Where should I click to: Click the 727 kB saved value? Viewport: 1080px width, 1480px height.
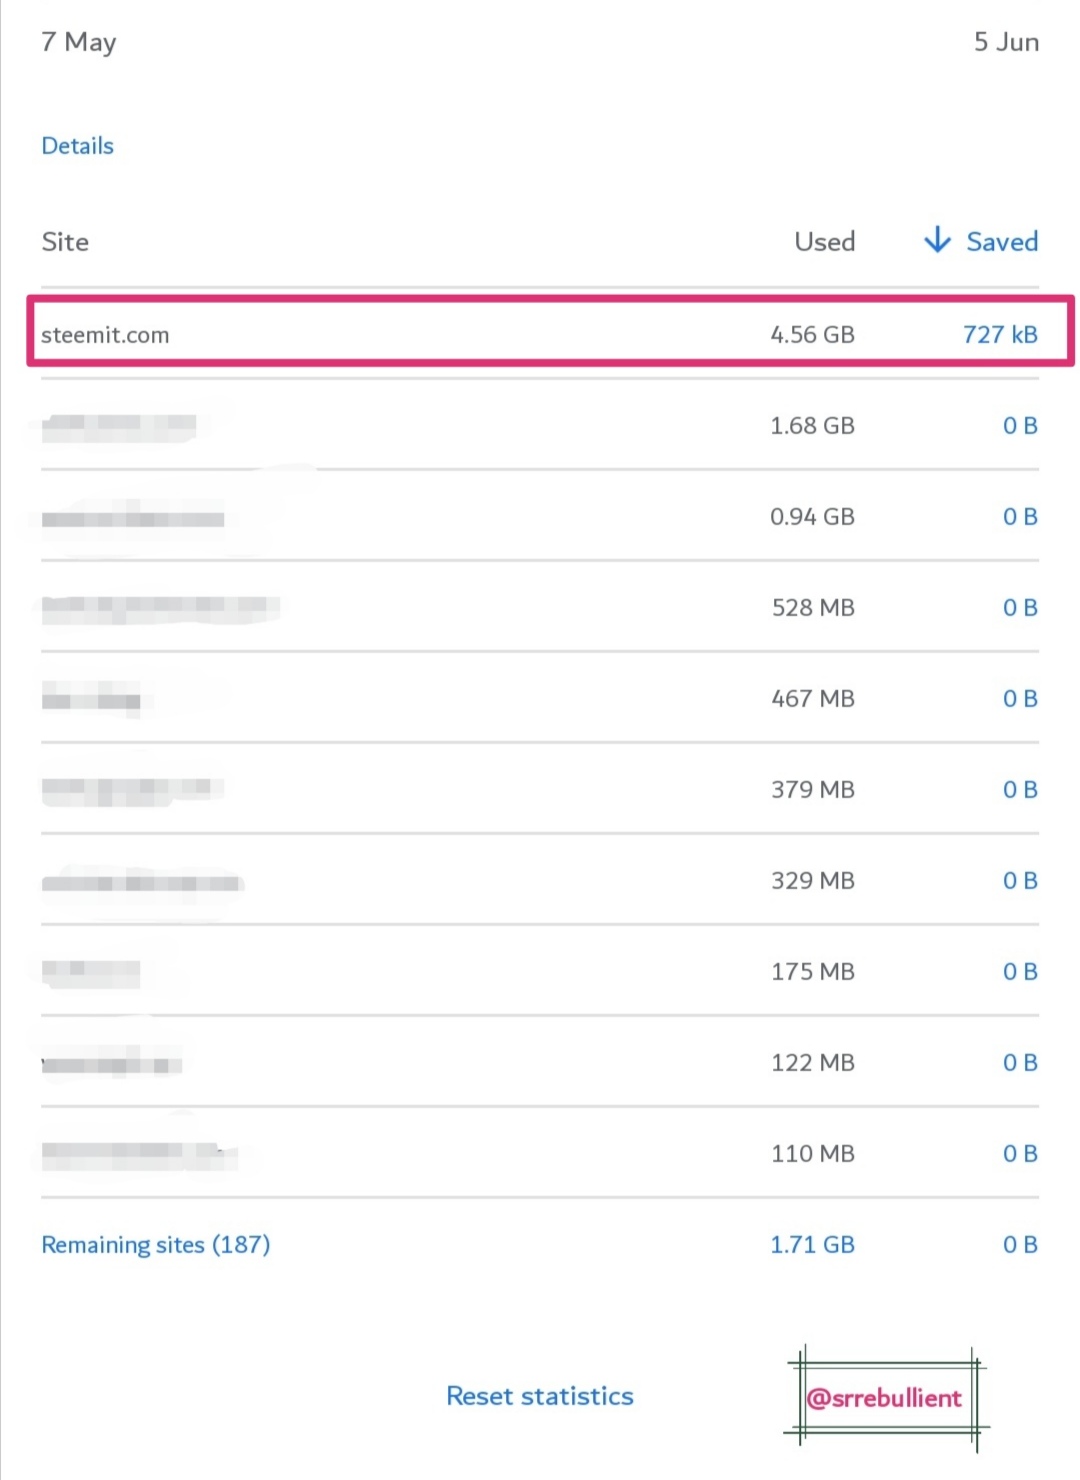[999, 335]
